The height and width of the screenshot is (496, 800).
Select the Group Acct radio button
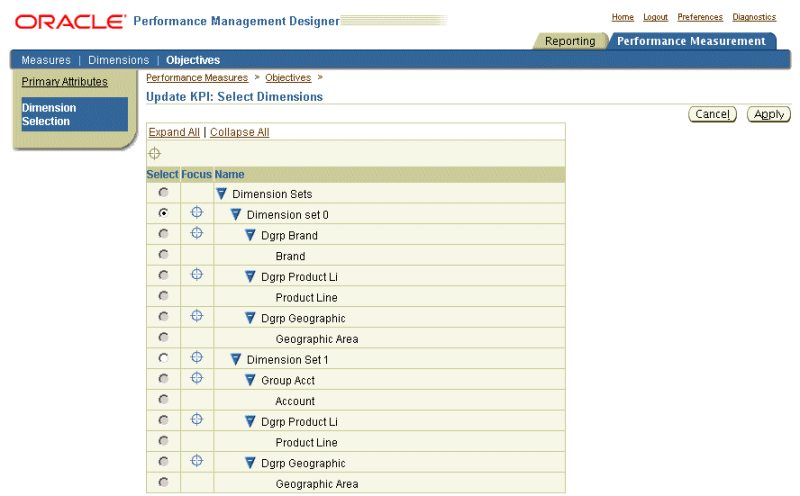tap(163, 379)
